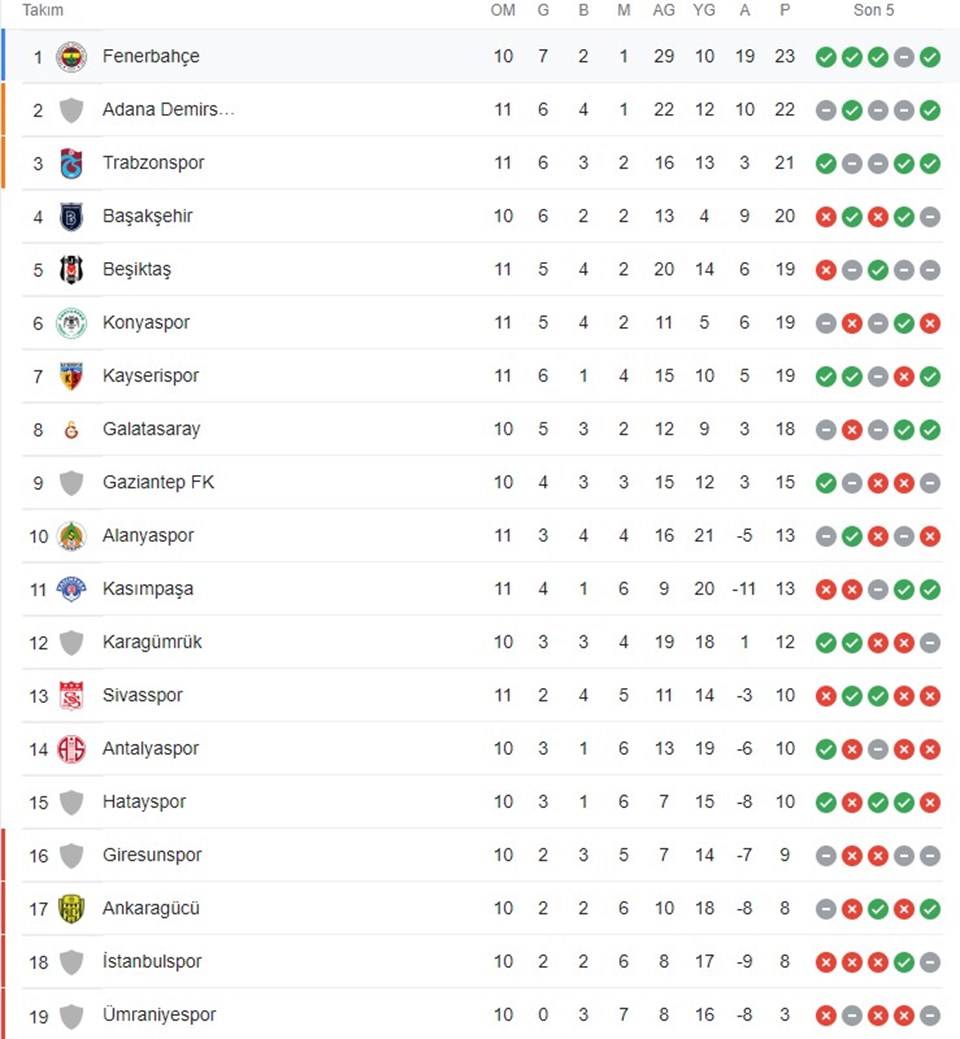Screen dimensions: 960x1039
Task: Click the Son 5 column header
Action: [873, 10]
